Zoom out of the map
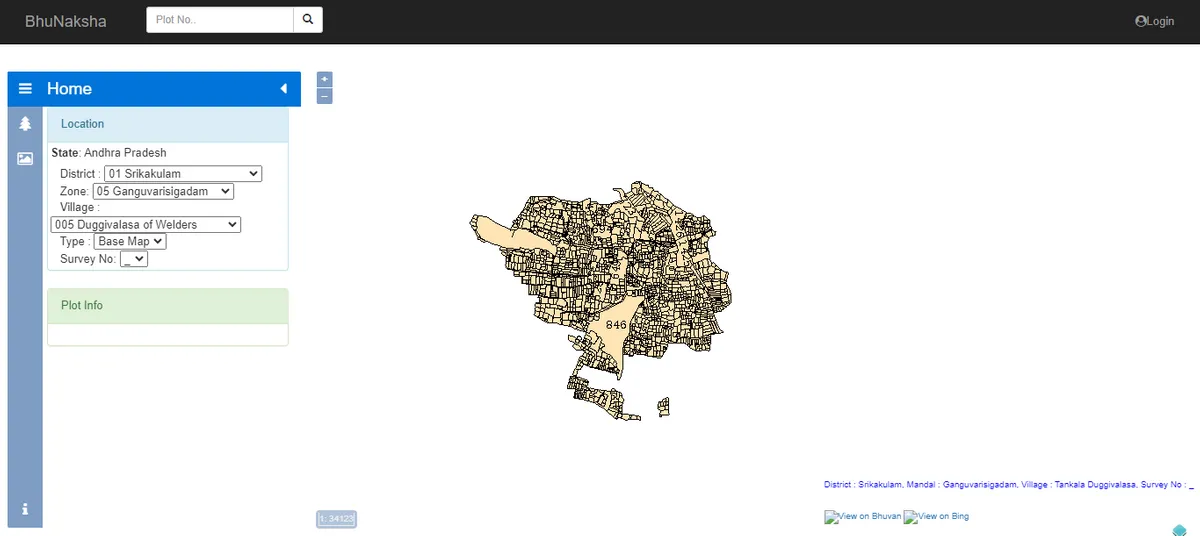 (x=324, y=96)
